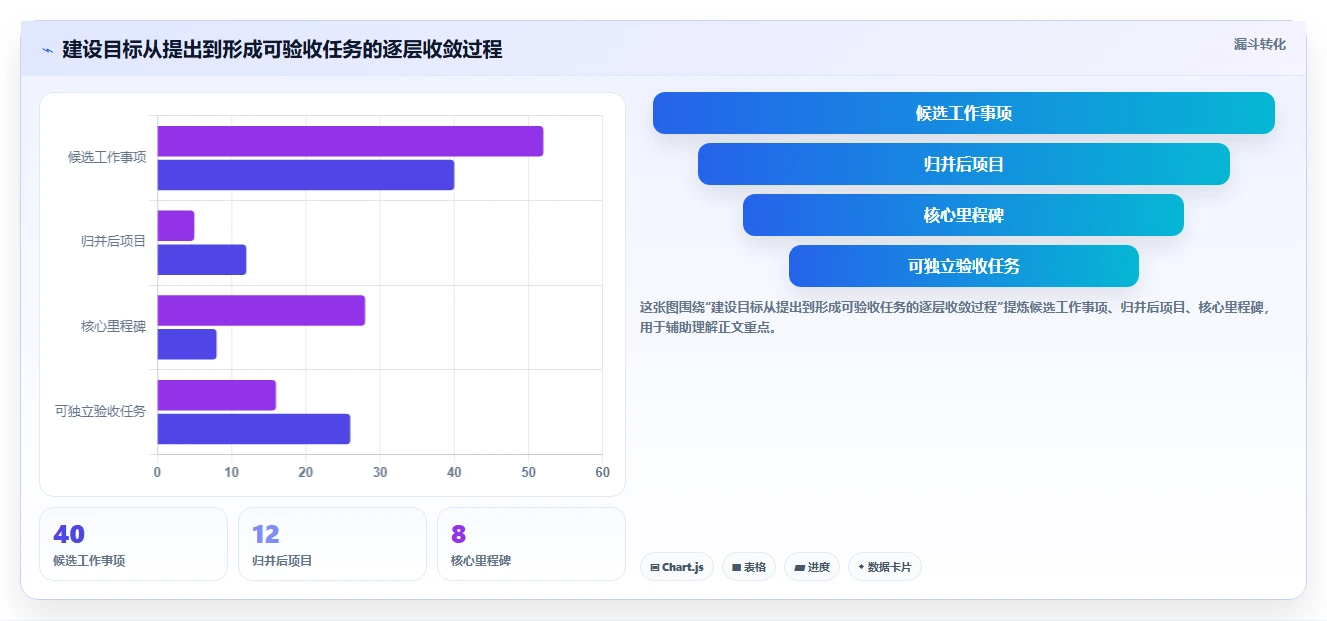The image size is (1327, 621).
Task: Select the 可独立验收任务 funnel stage
Action: click(964, 266)
